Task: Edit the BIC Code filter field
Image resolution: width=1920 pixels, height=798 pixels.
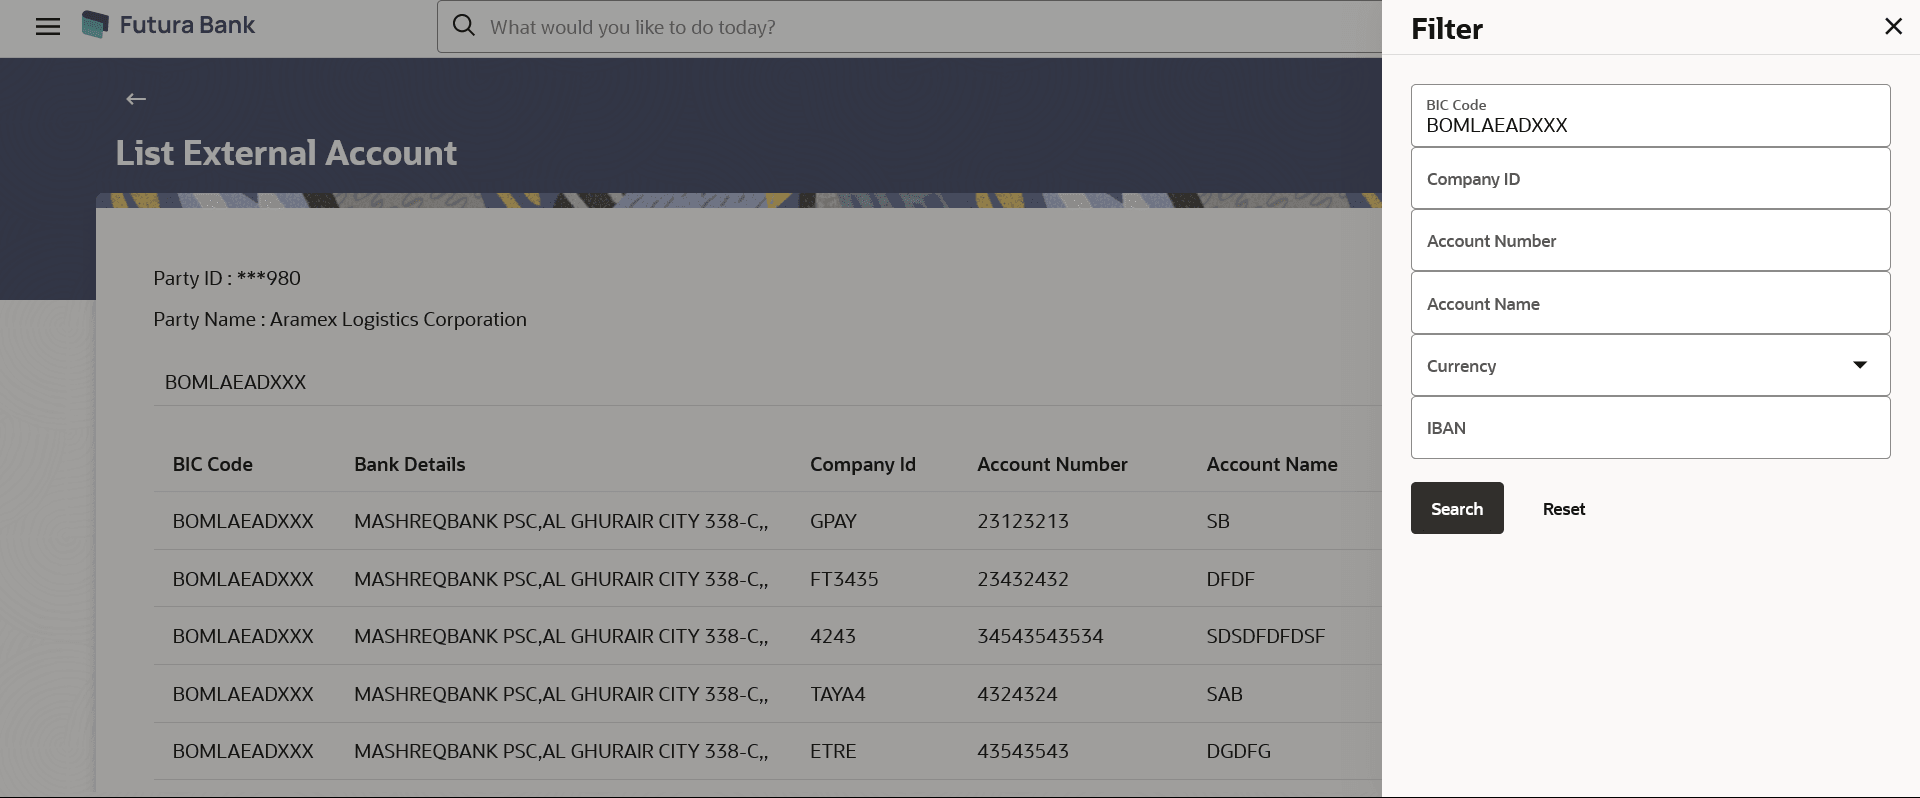Action: click(x=1650, y=116)
